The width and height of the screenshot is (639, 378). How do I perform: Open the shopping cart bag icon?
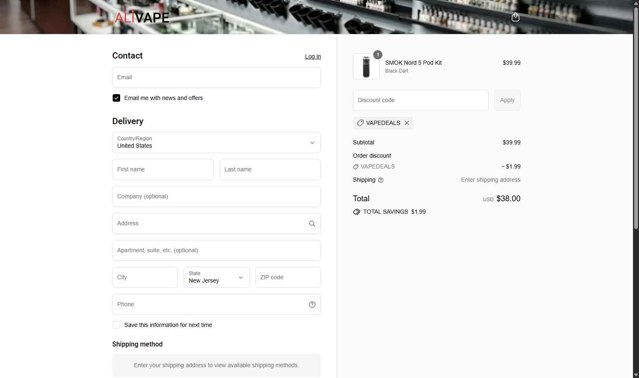pyautogui.click(x=515, y=18)
